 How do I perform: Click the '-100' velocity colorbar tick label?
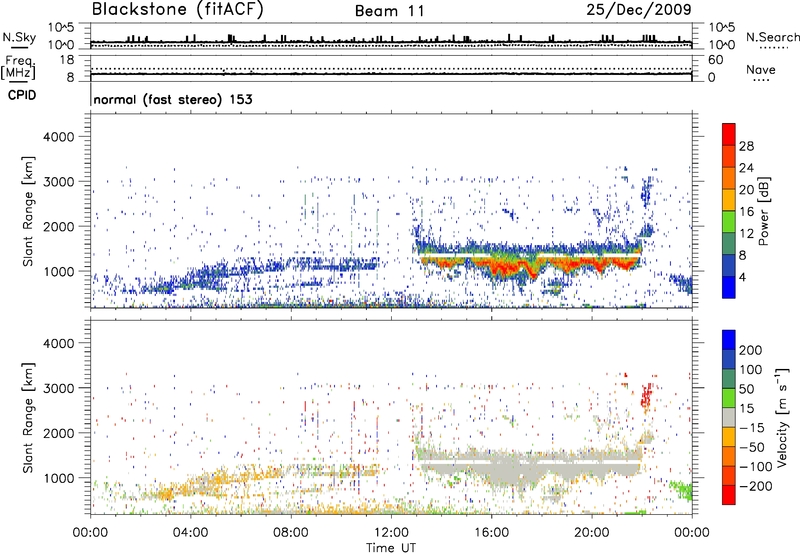coord(756,467)
